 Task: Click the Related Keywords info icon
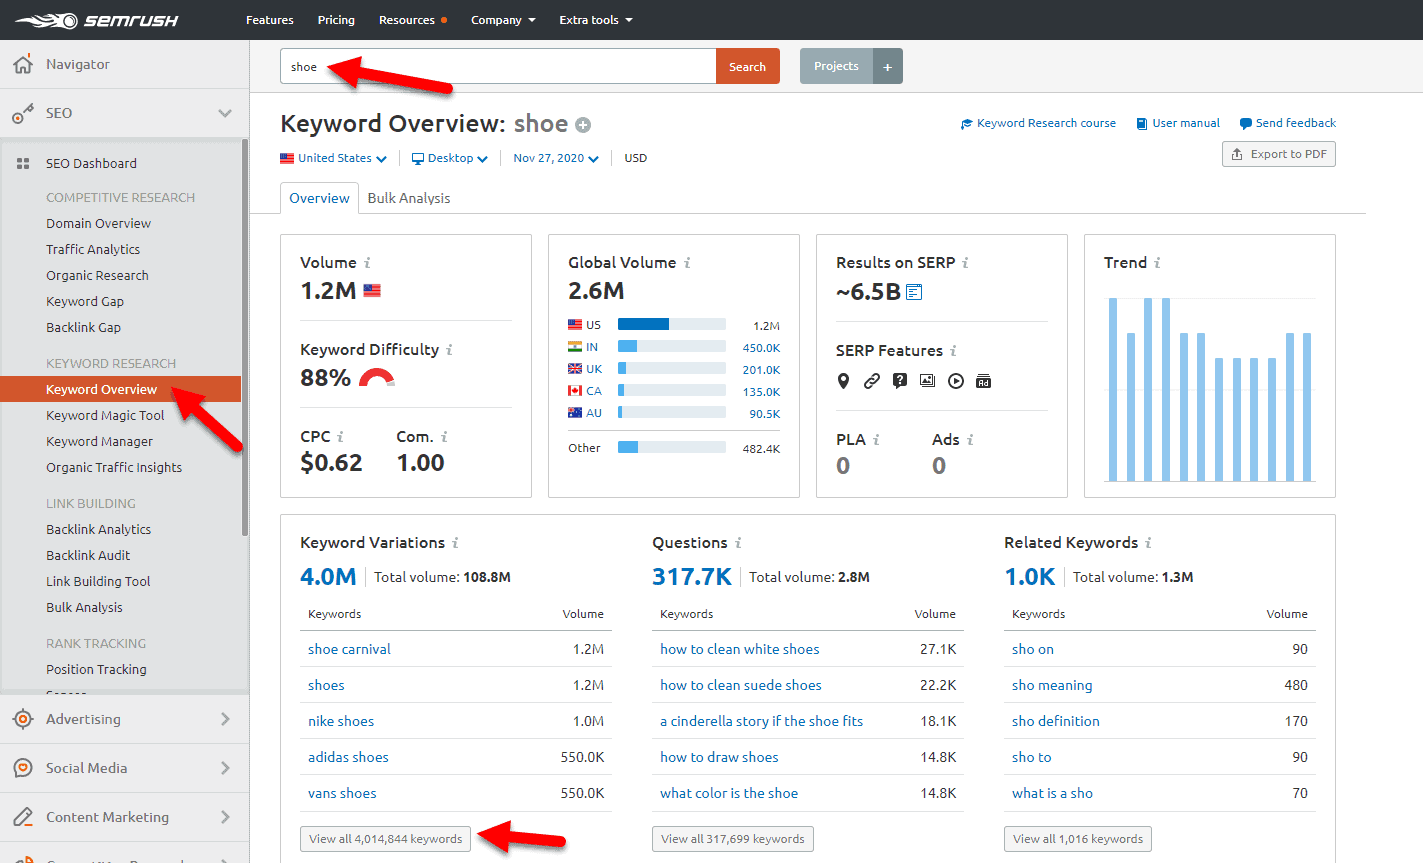(x=1148, y=543)
